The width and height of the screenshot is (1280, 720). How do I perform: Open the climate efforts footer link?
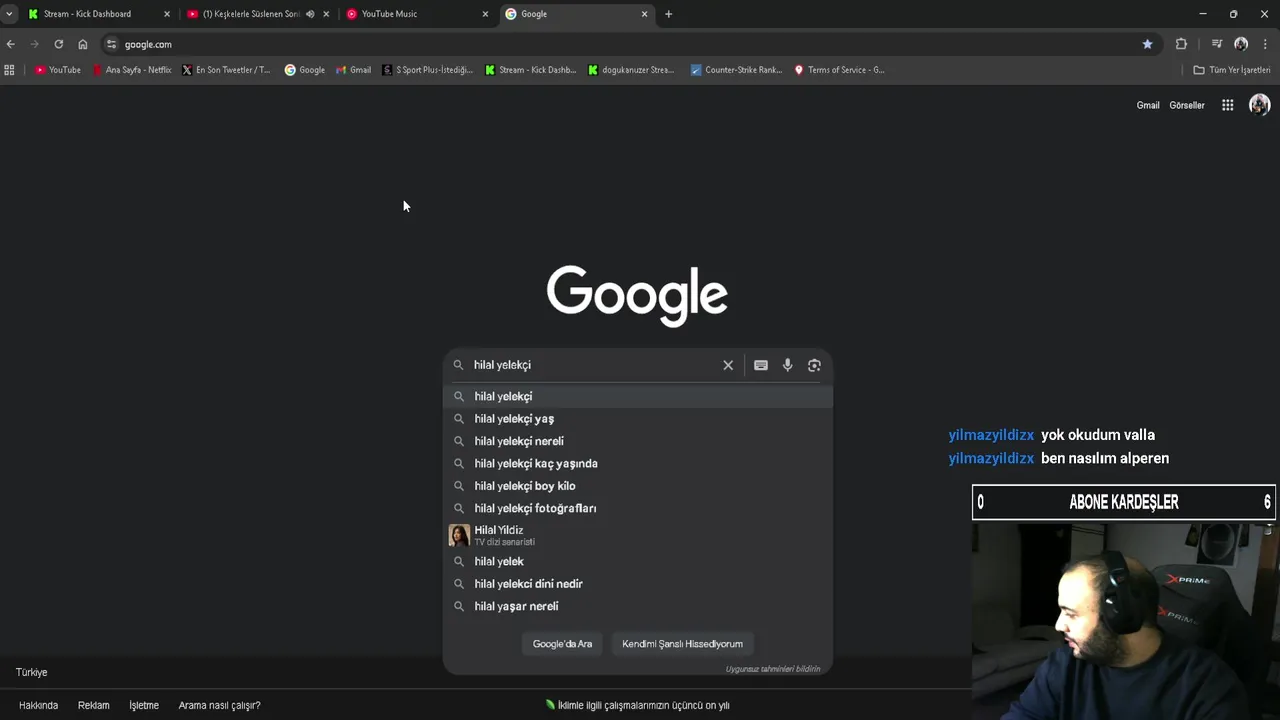coord(637,705)
